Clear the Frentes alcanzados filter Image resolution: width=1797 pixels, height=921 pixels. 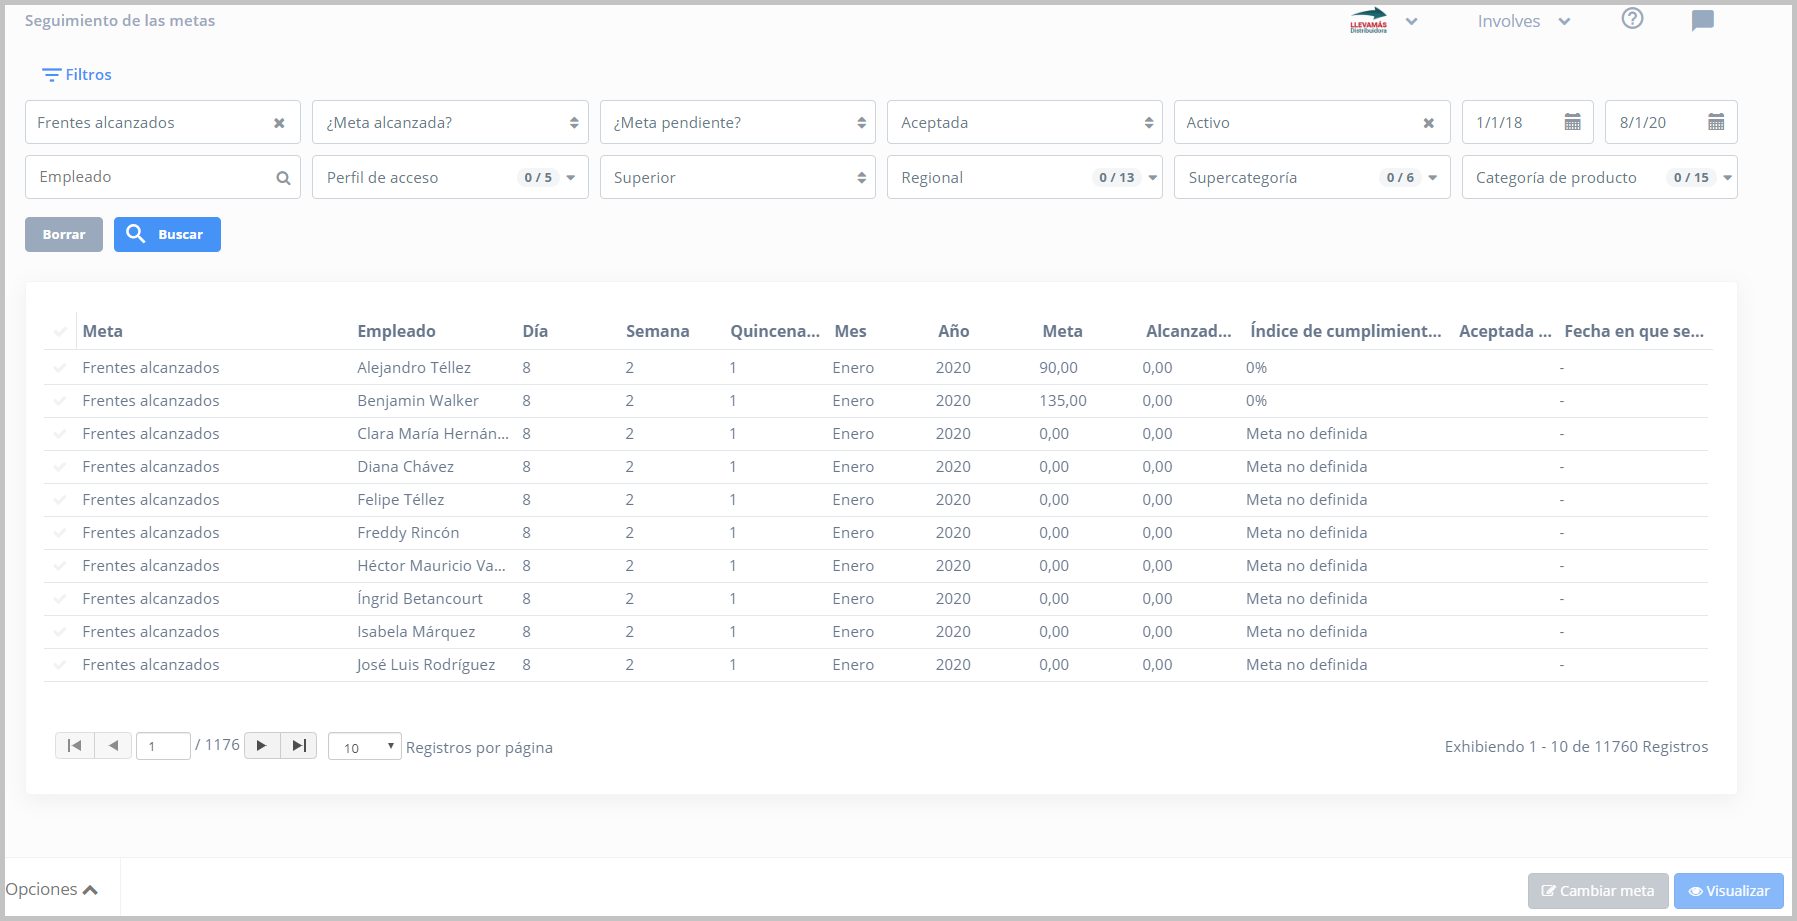click(x=279, y=123)
